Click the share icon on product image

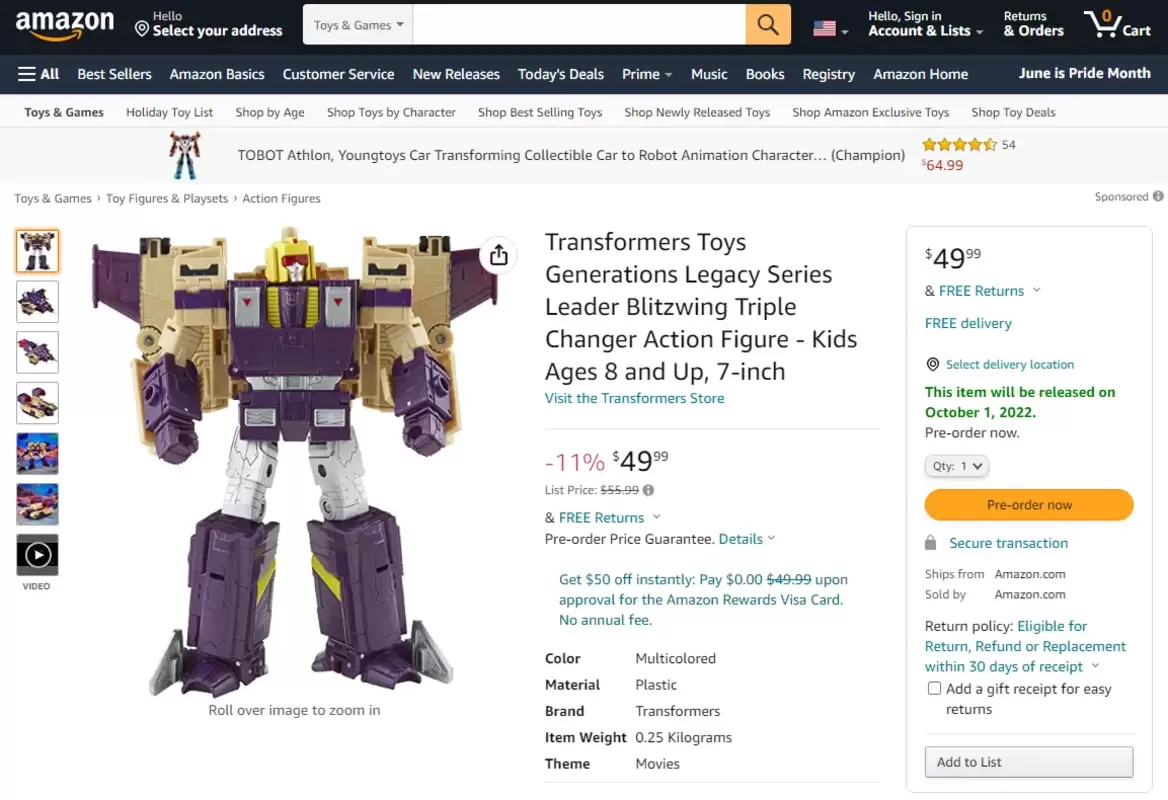click(x=498, y=256)
